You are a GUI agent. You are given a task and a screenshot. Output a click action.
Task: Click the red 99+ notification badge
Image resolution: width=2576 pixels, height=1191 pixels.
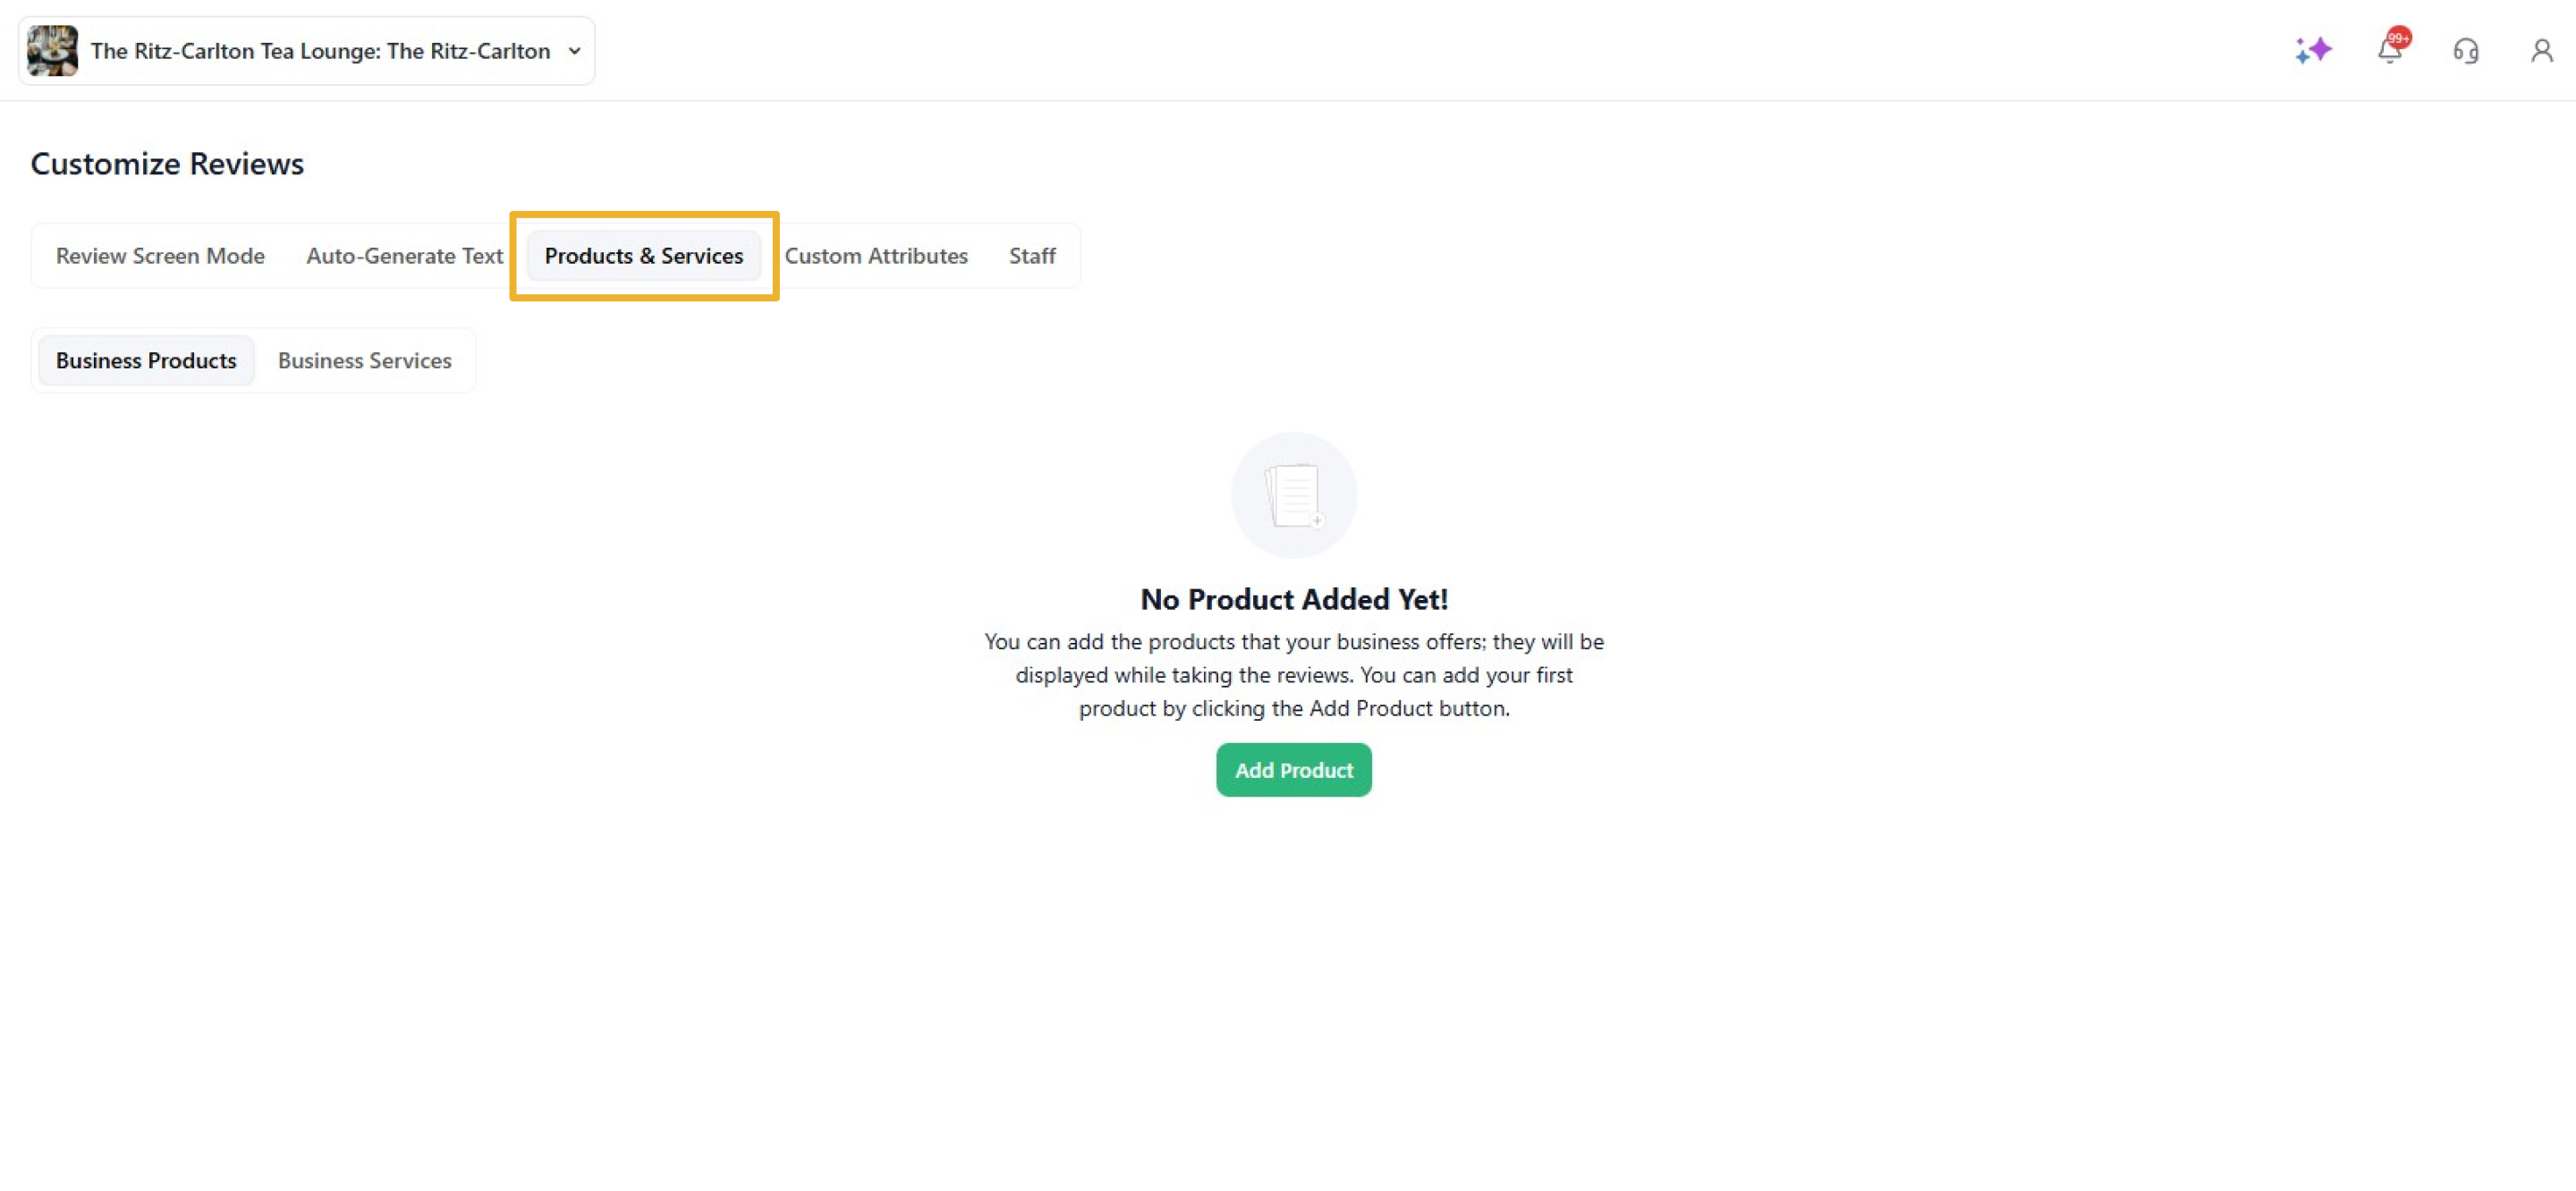point(2399,38)
